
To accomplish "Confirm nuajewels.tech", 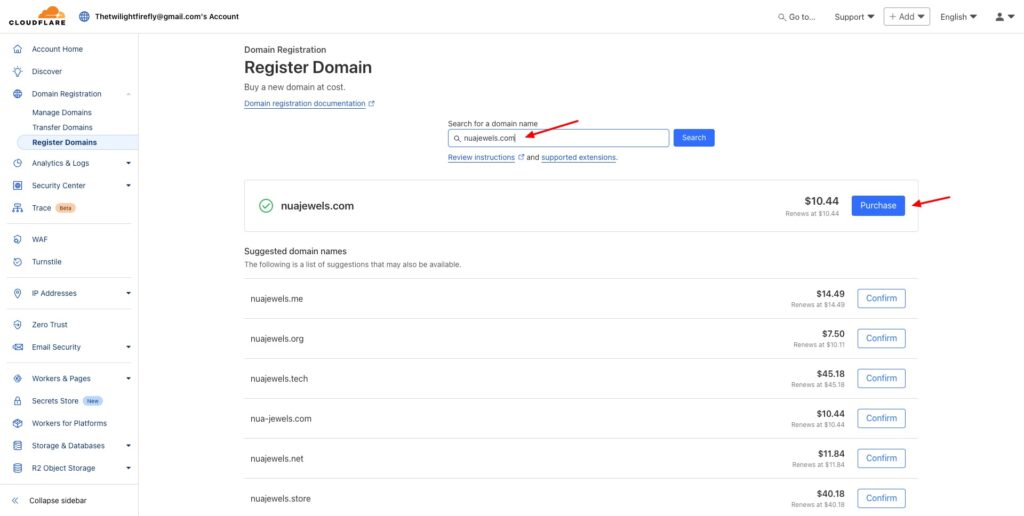I will coord(881,378).
